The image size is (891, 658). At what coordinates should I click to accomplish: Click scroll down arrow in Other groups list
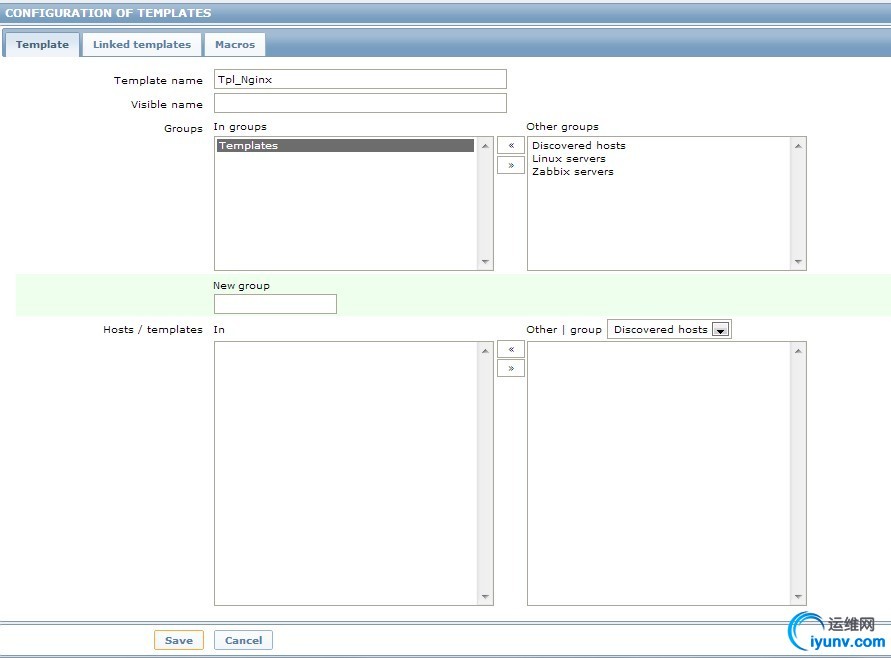798,261
